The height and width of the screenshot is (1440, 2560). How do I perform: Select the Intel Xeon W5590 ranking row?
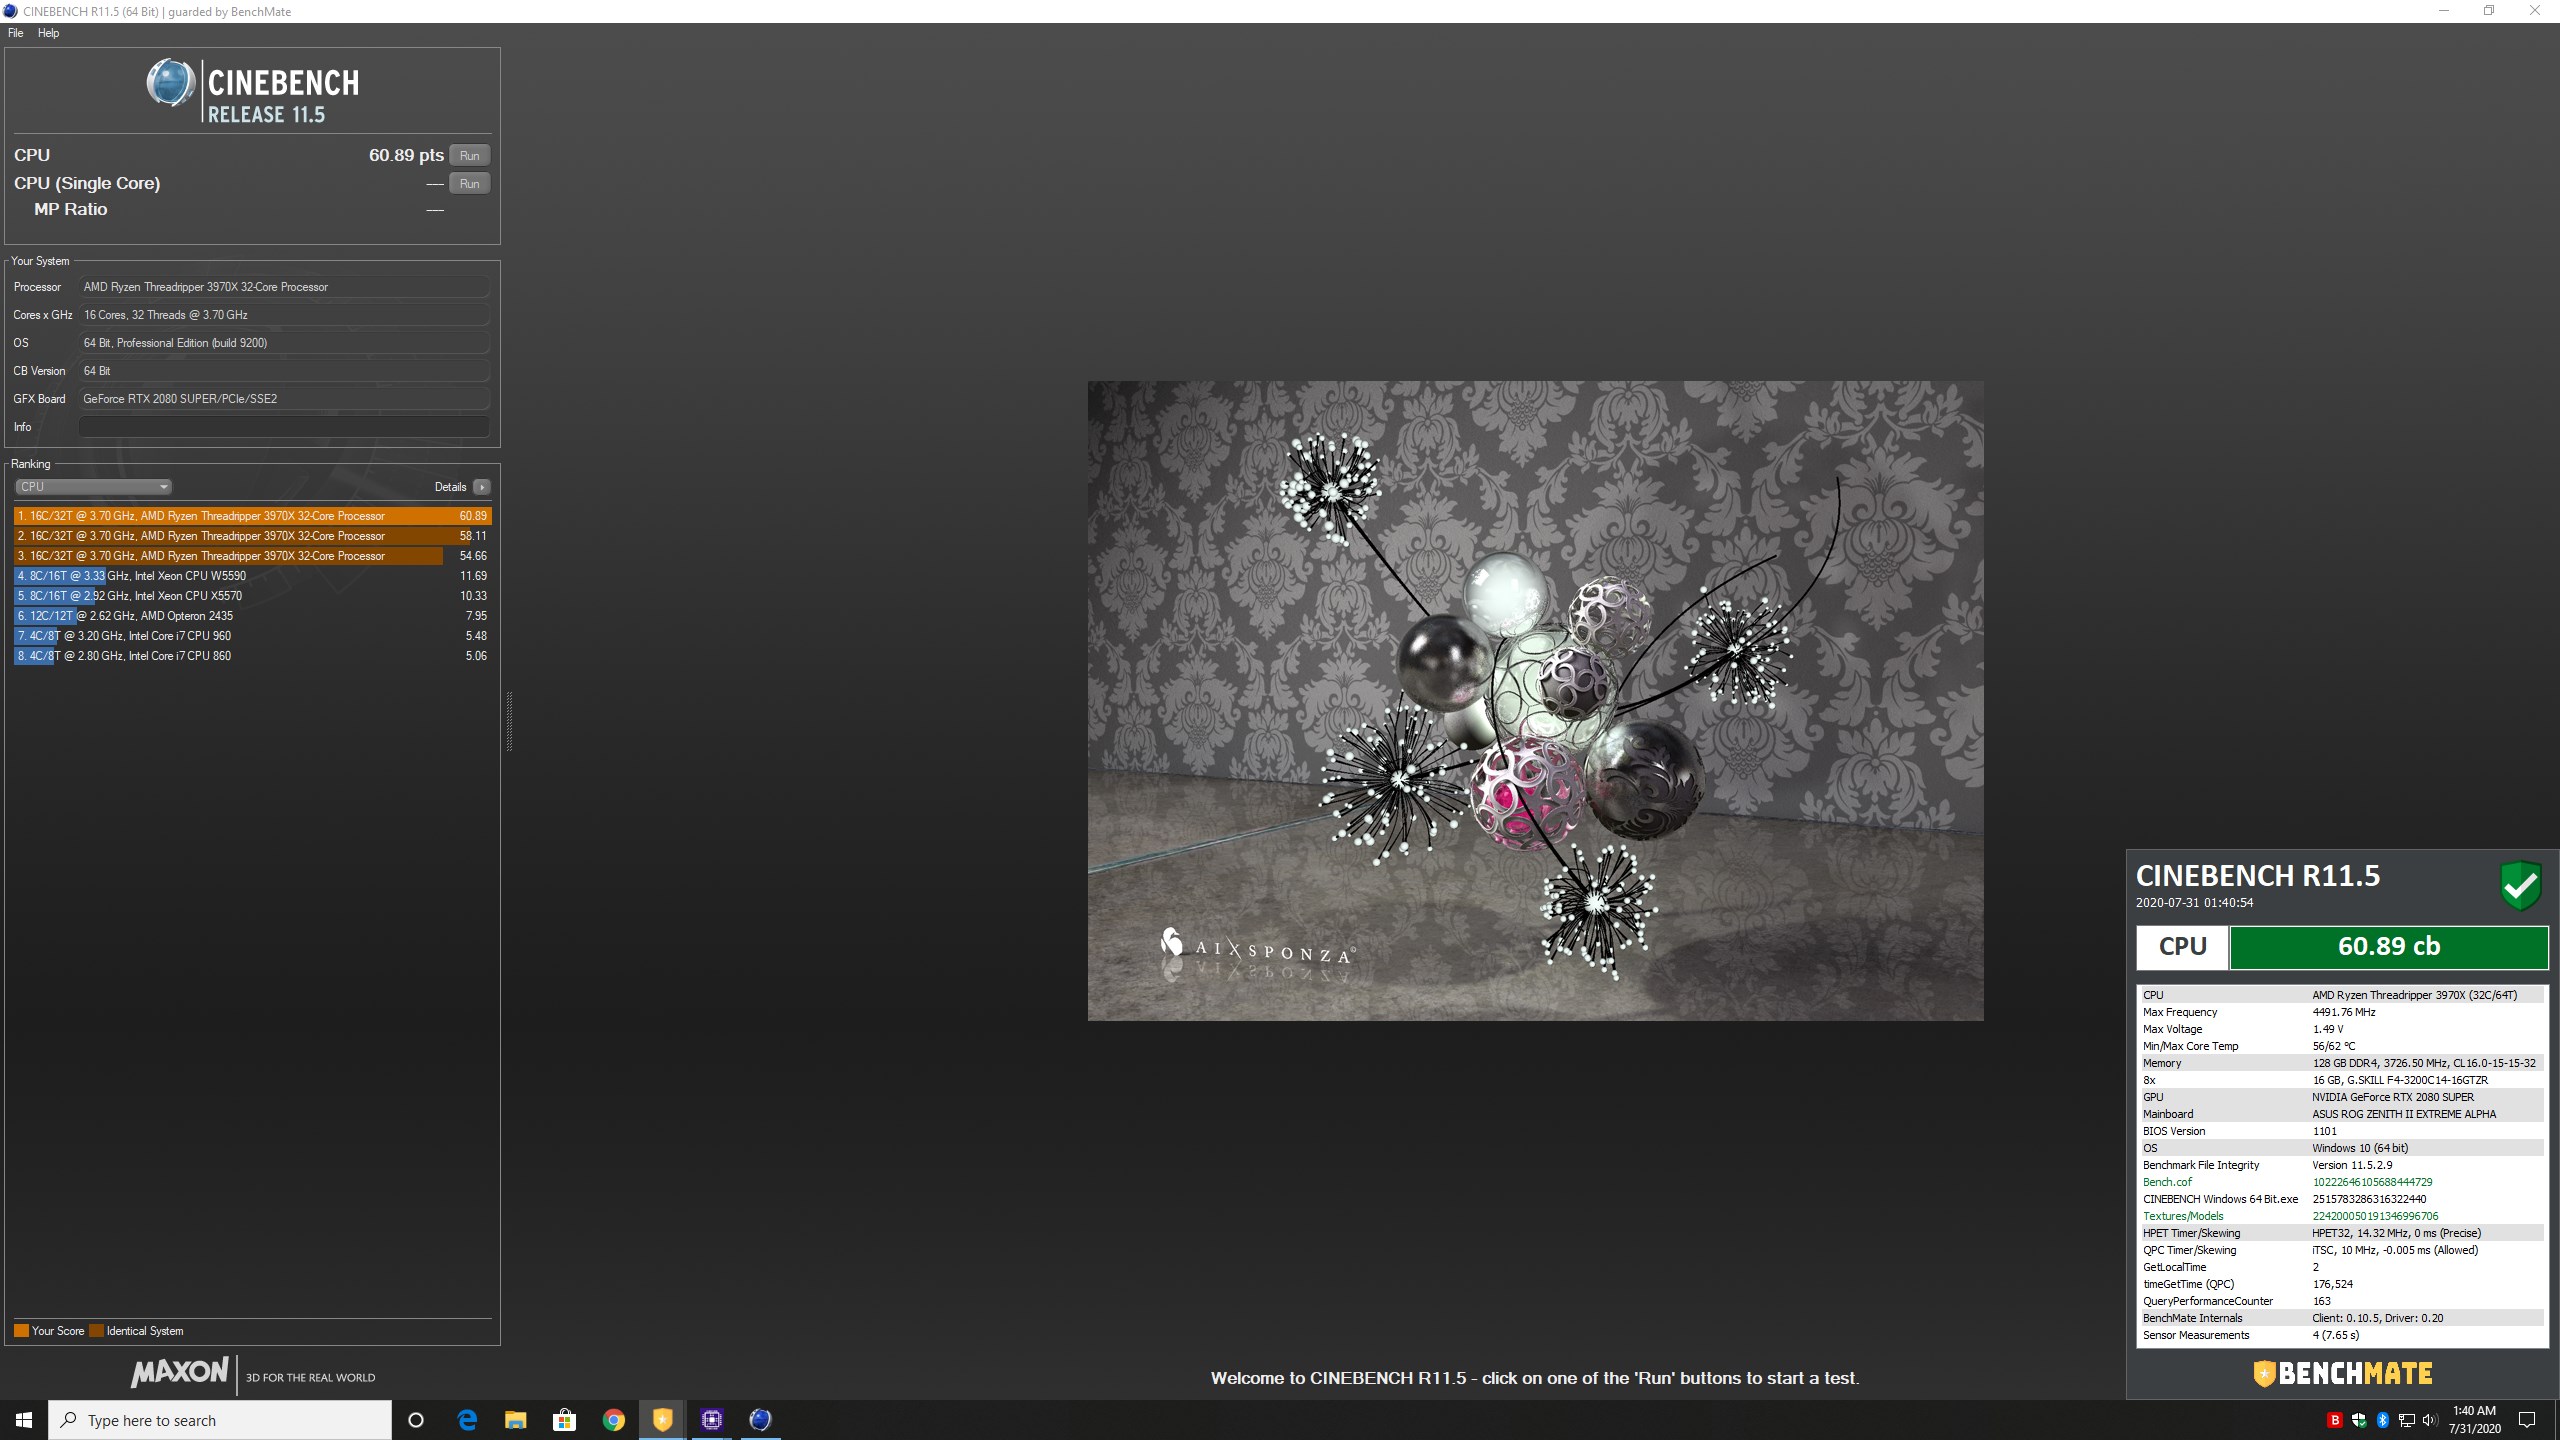coord(253,576)
